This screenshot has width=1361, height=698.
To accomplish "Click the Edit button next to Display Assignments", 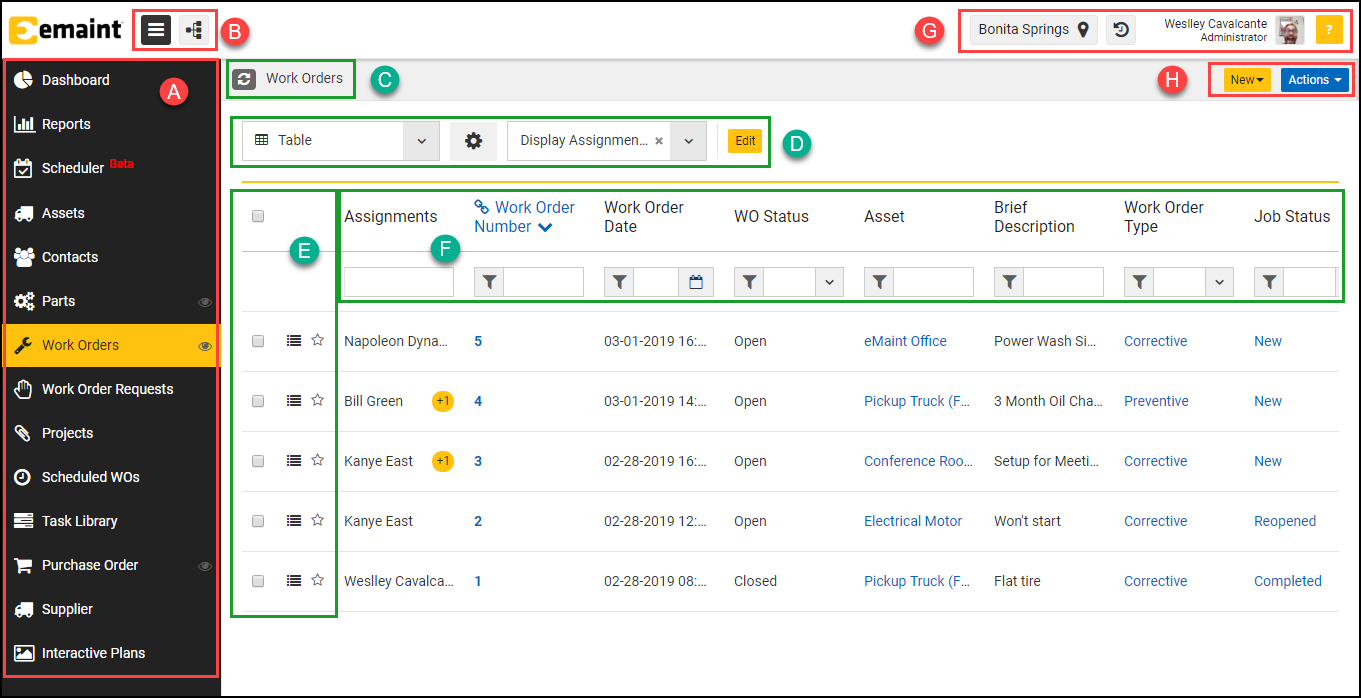I will point(744,140).
